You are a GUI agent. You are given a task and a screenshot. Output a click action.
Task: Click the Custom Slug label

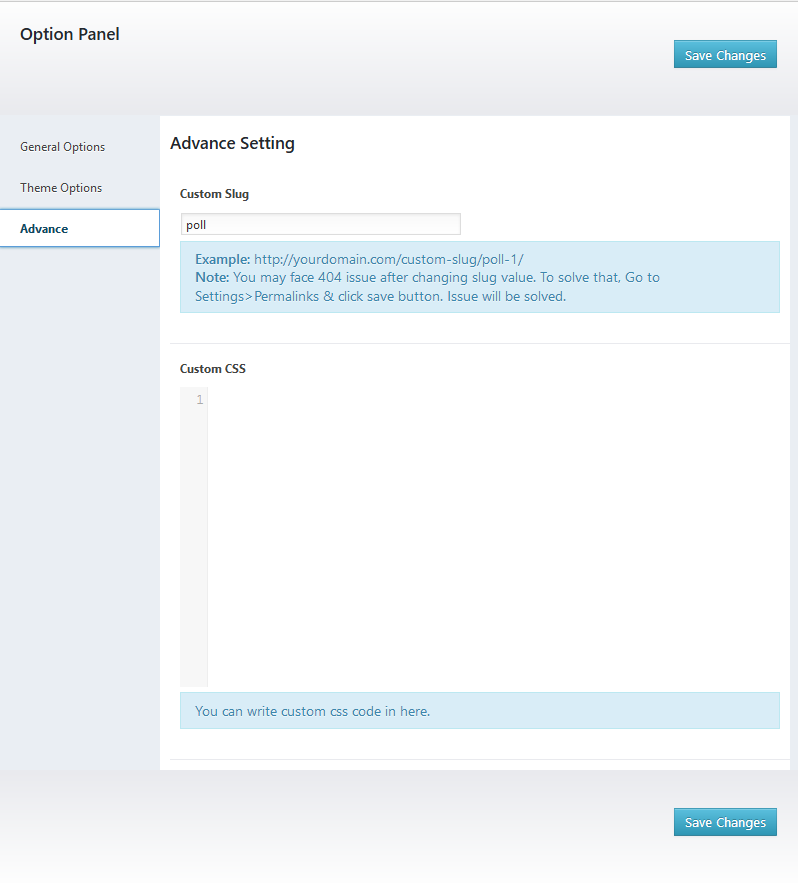pos(214,194)
